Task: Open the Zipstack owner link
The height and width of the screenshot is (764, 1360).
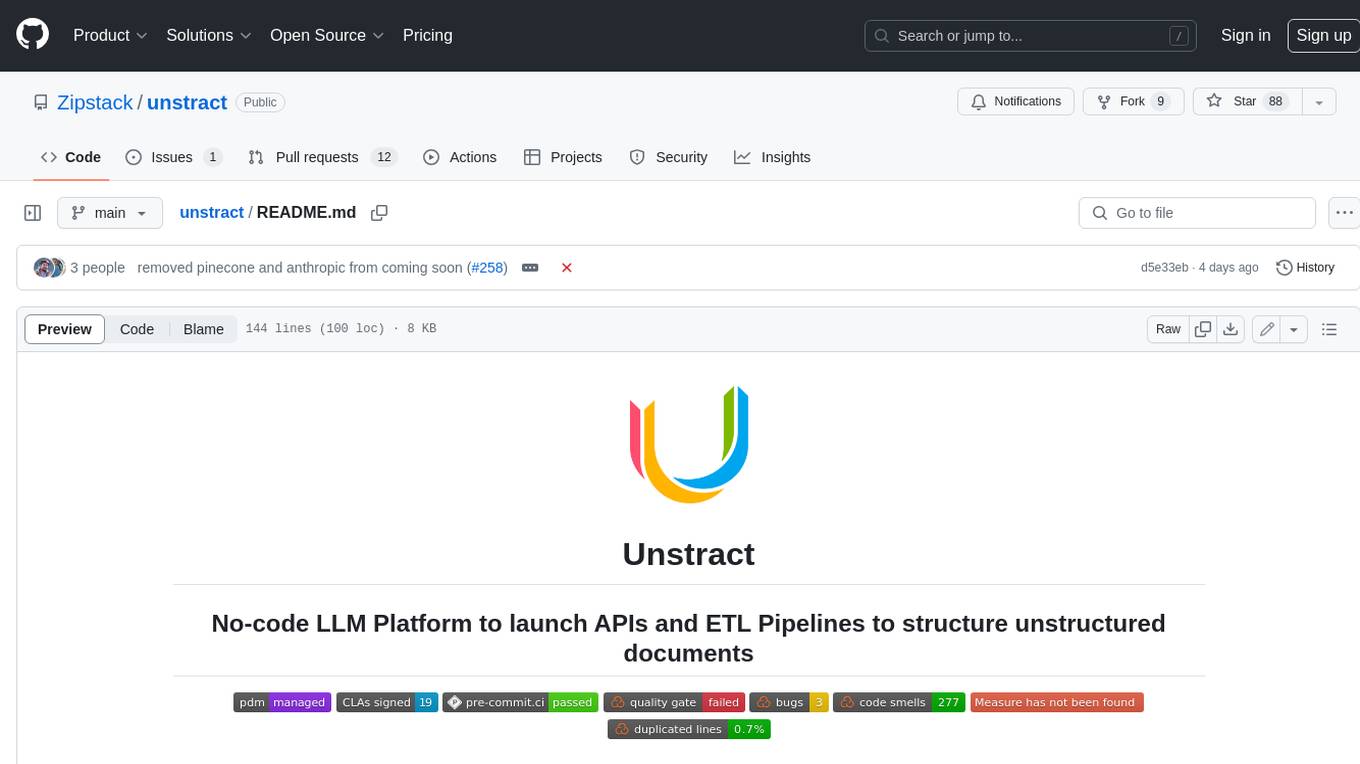Action: click(x=95, y=102)
